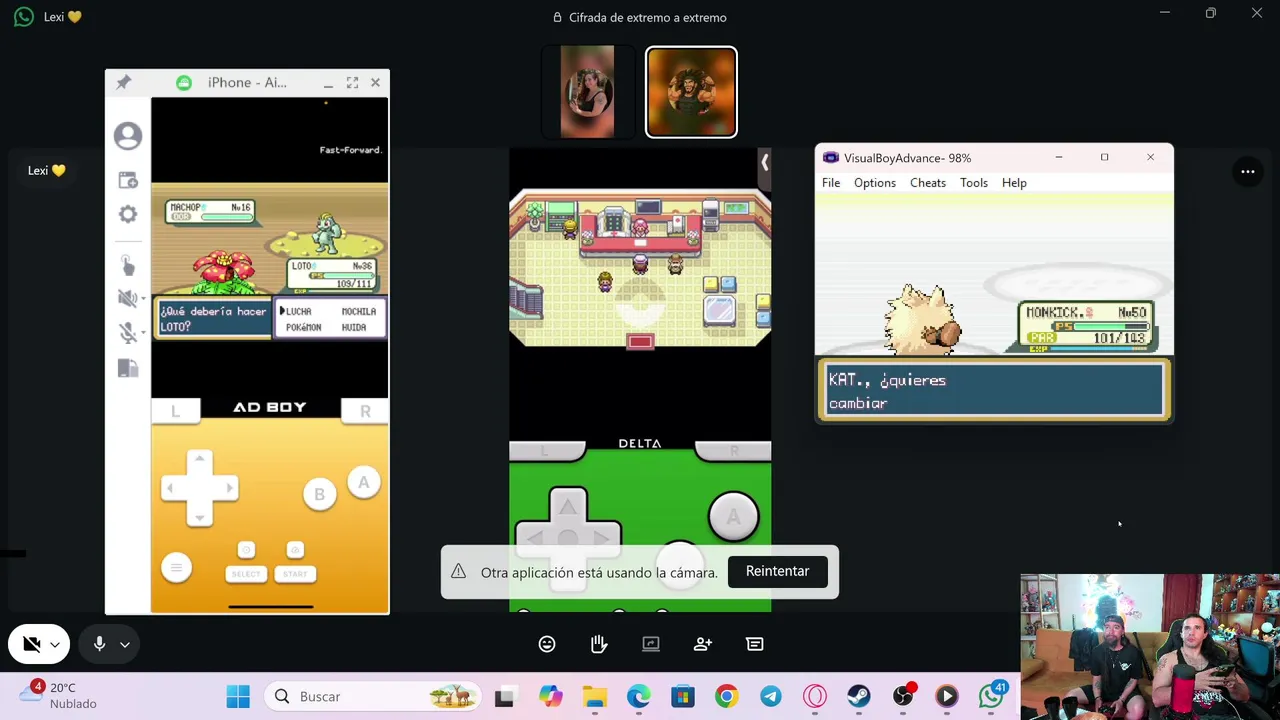Turn on the camera in the call

click(x=31, y=645)
